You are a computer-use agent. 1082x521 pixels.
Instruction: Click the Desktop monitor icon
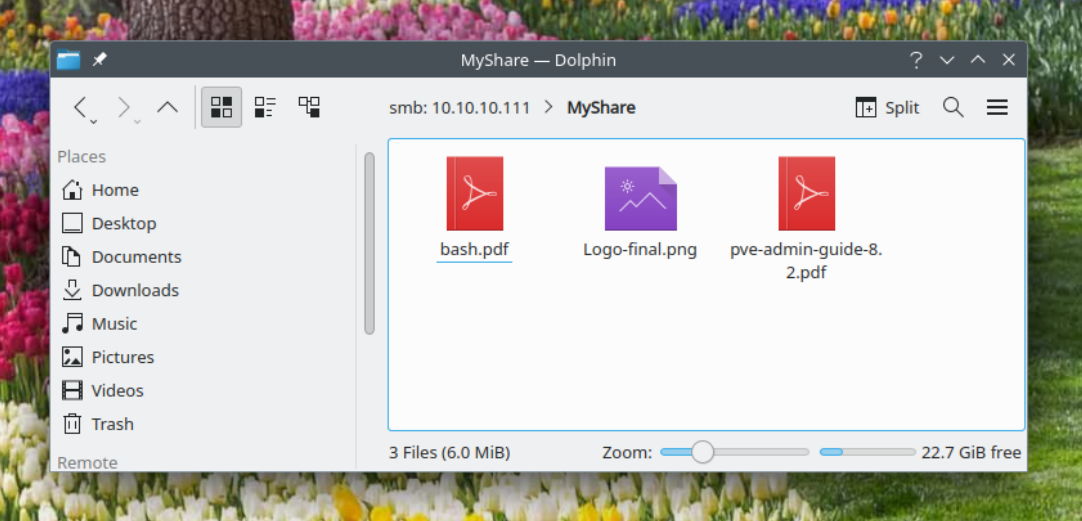pos(72,224)
